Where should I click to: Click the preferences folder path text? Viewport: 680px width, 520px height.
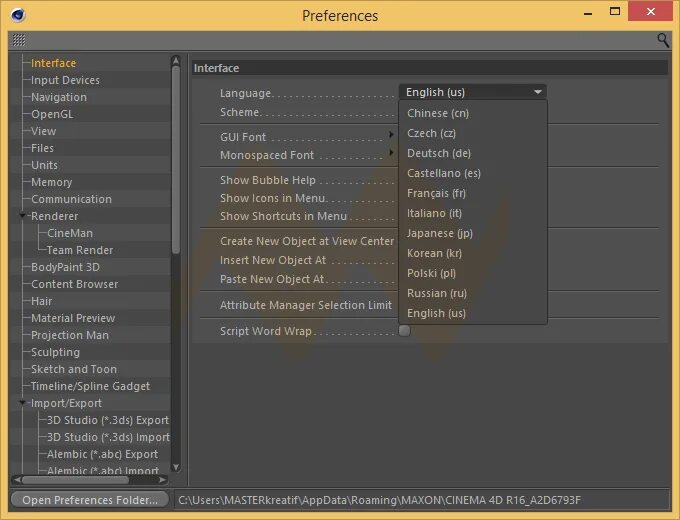coord(379,500)
